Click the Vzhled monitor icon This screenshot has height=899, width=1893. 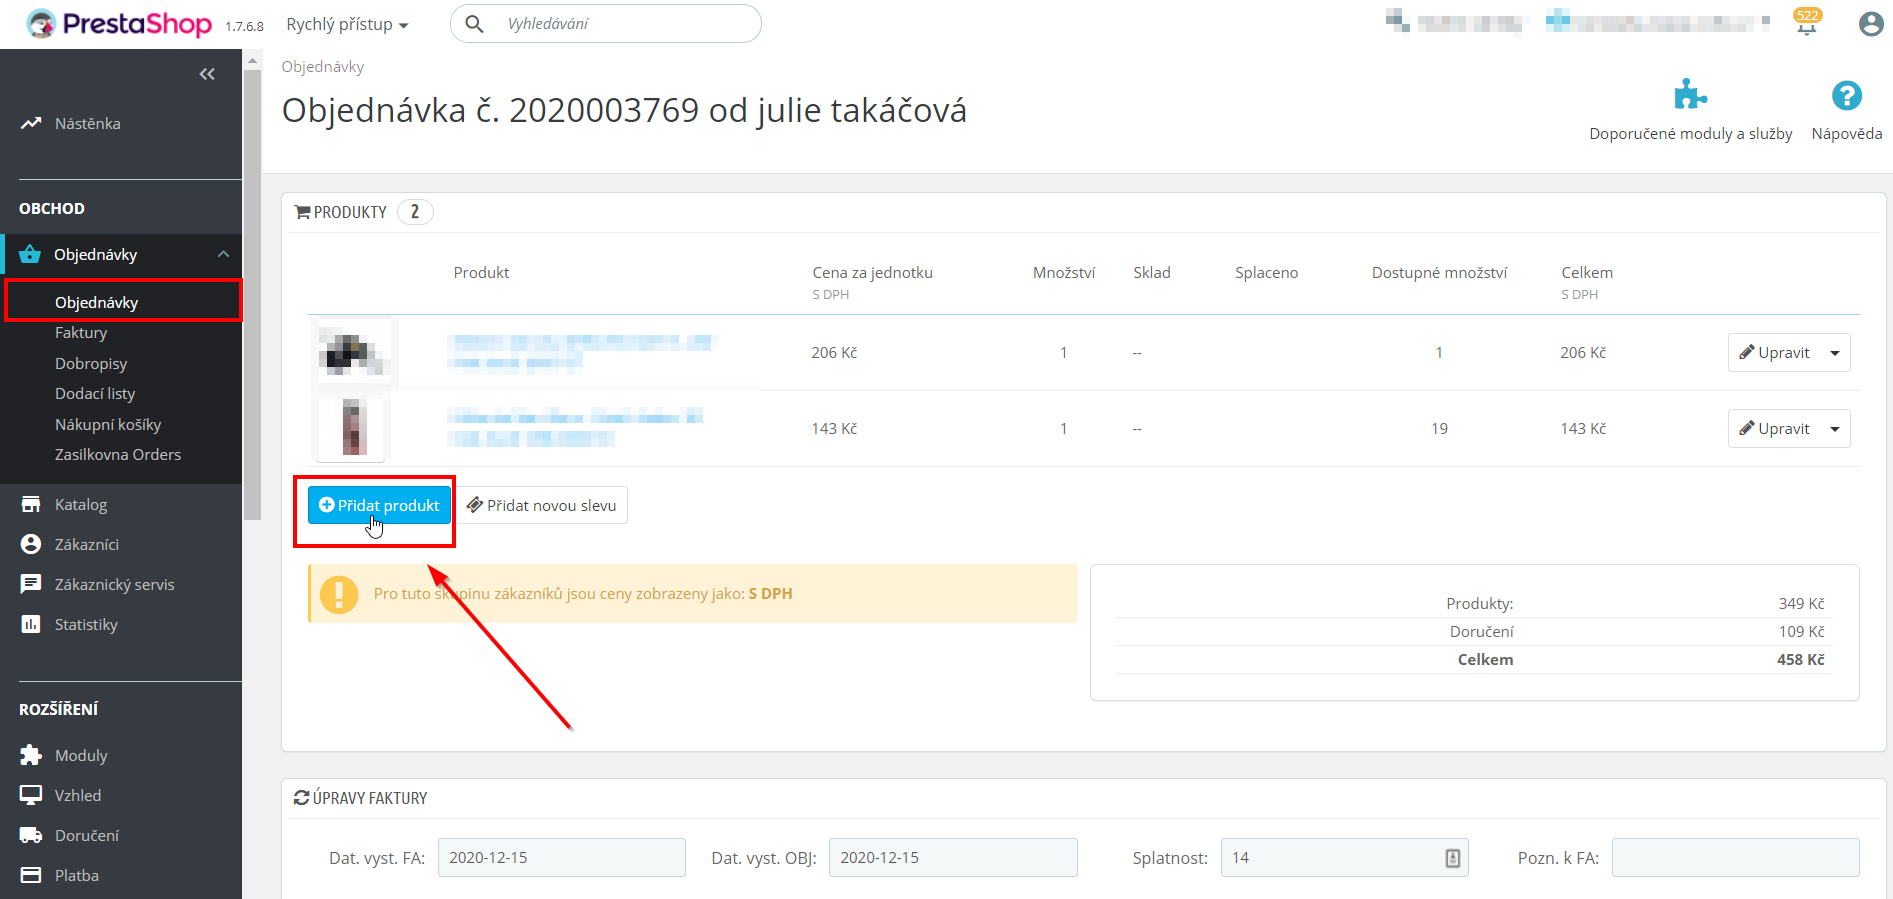(31, 795)
